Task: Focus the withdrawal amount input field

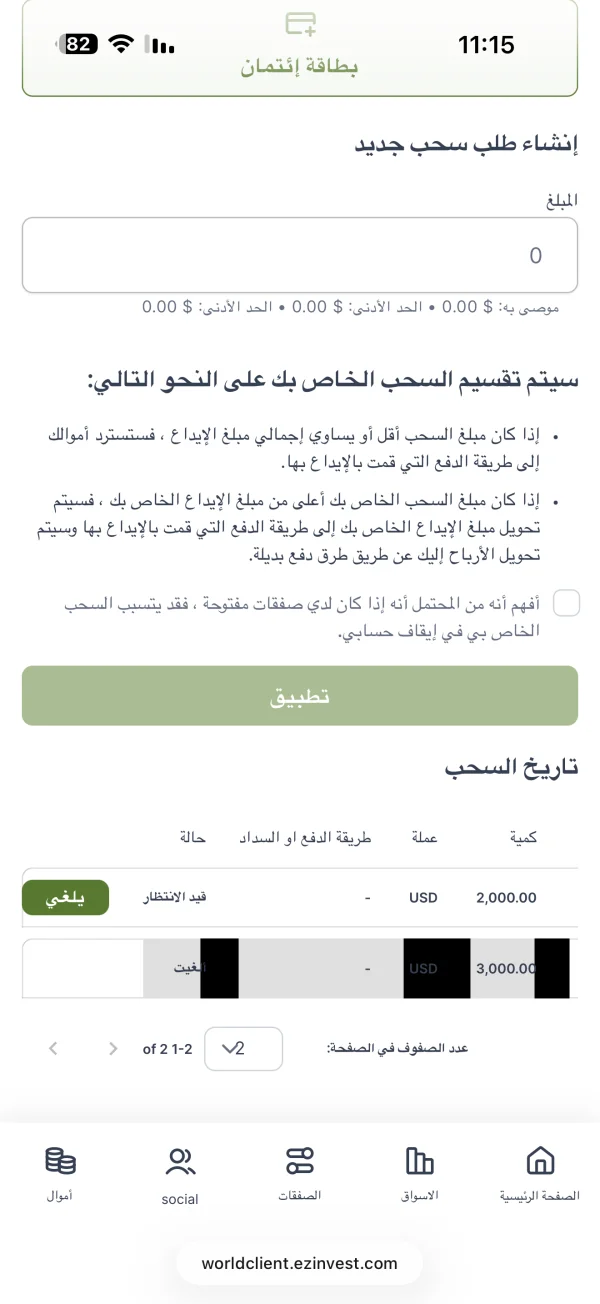Action: [x=300, y=255]
